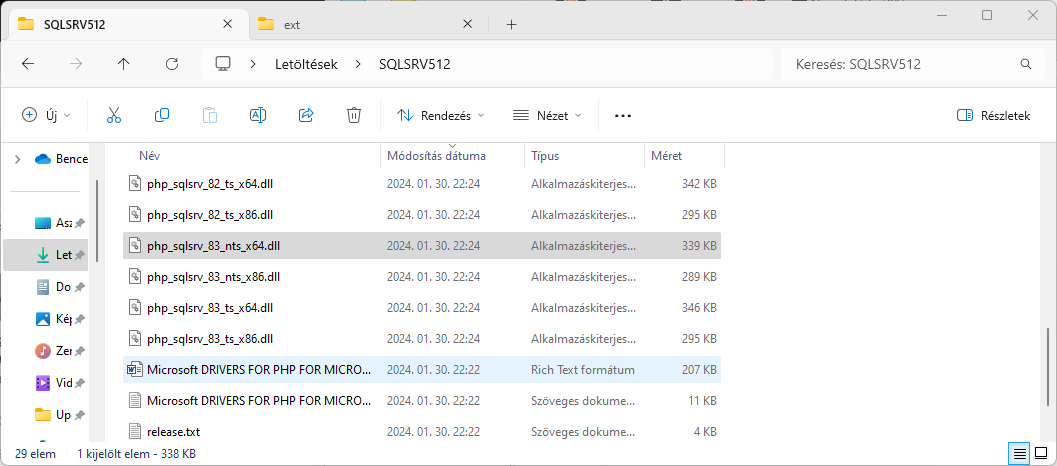Viewport: 1057px width, 466px height.
Task: Switch to details list view icon
Action: coord(1020,453)
